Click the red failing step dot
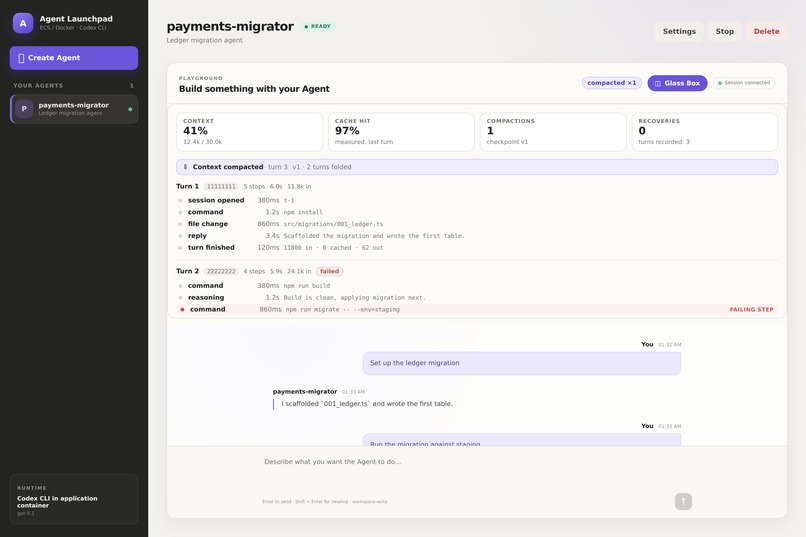Screen dimensions: 806x537 click(182, 309)
